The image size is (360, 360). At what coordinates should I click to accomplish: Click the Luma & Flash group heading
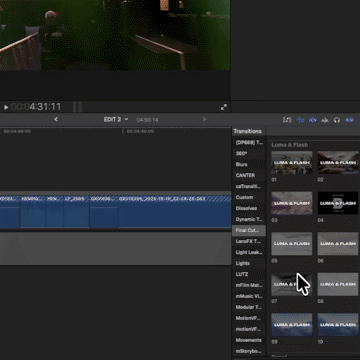[290, 145]
